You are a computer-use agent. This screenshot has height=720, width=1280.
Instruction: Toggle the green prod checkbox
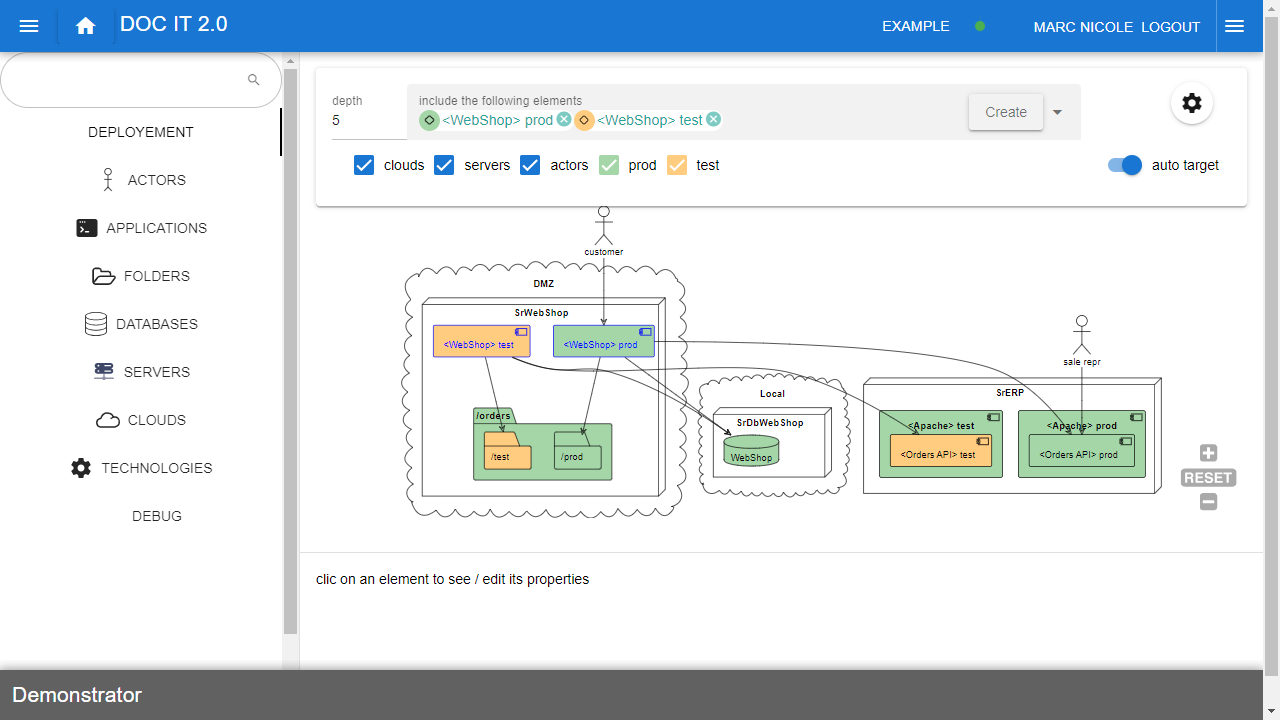point(609,166)
